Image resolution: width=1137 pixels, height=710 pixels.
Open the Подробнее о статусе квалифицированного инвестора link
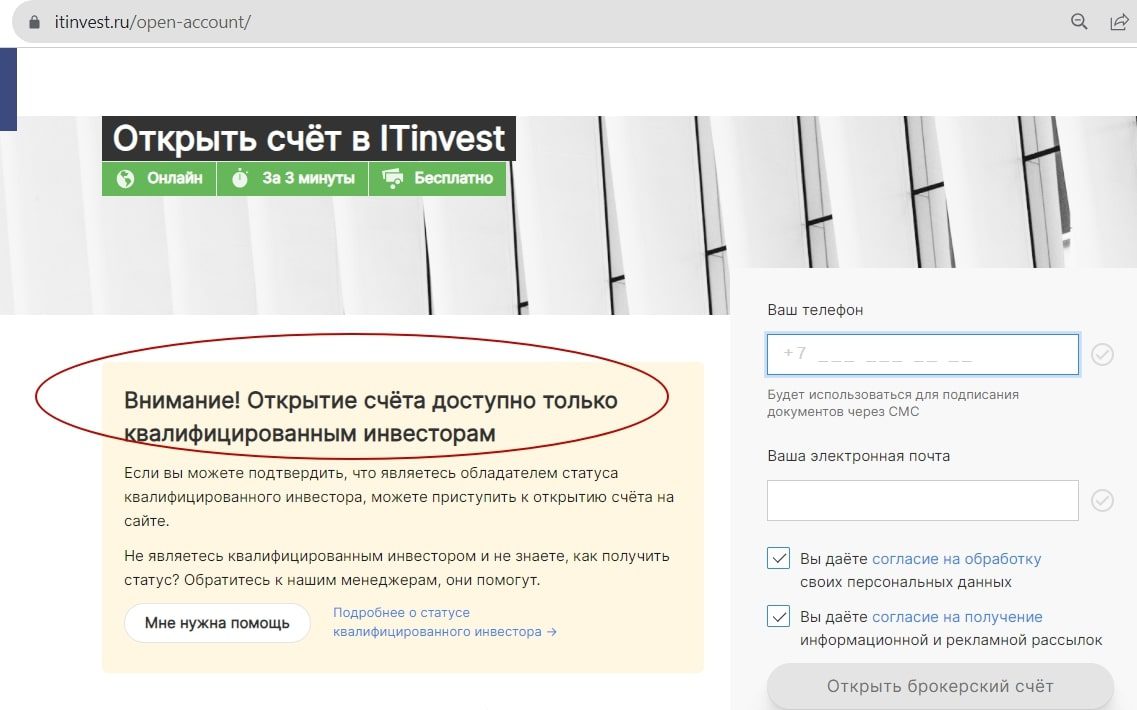click(445, 622)
